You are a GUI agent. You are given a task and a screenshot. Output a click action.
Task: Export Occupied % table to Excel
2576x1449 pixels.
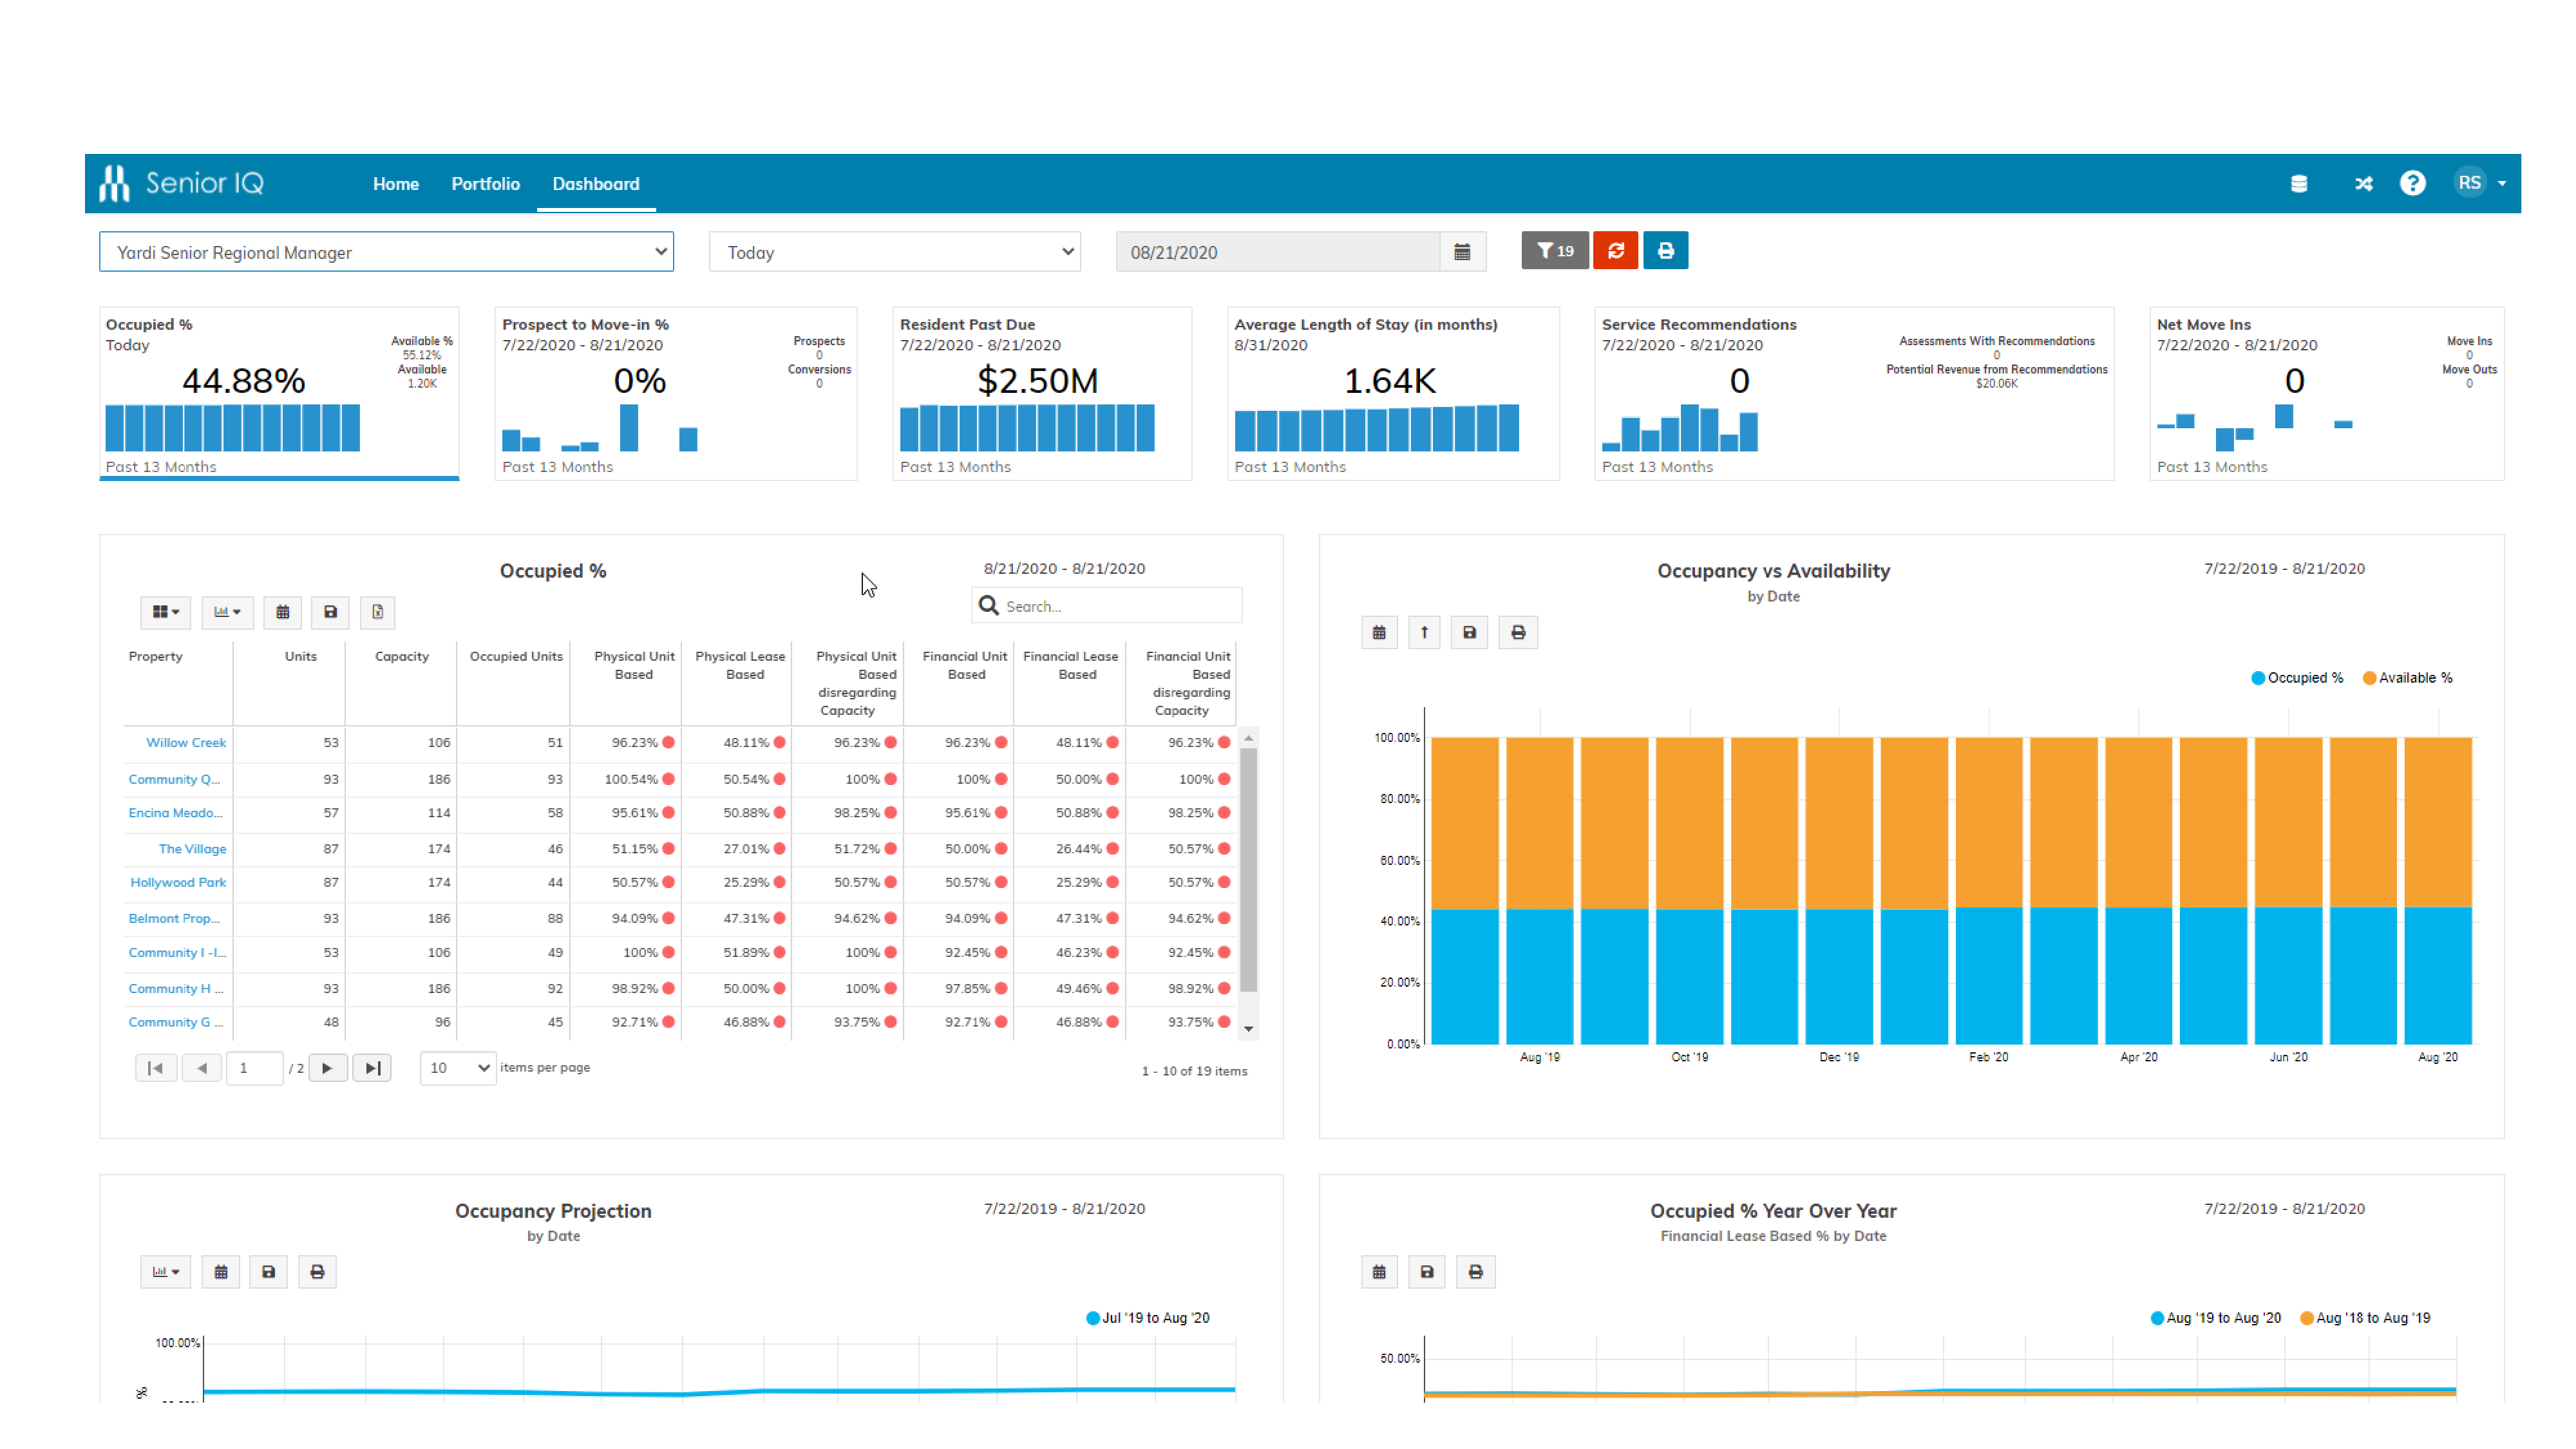pyautogui.click(x=377, y=612)
